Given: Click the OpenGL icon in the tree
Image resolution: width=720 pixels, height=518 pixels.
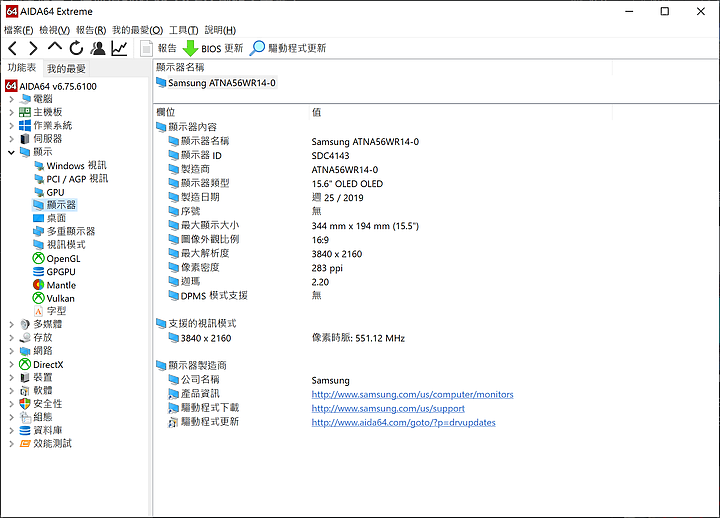Looking at the screenshot, I should (x=39, y=259).
